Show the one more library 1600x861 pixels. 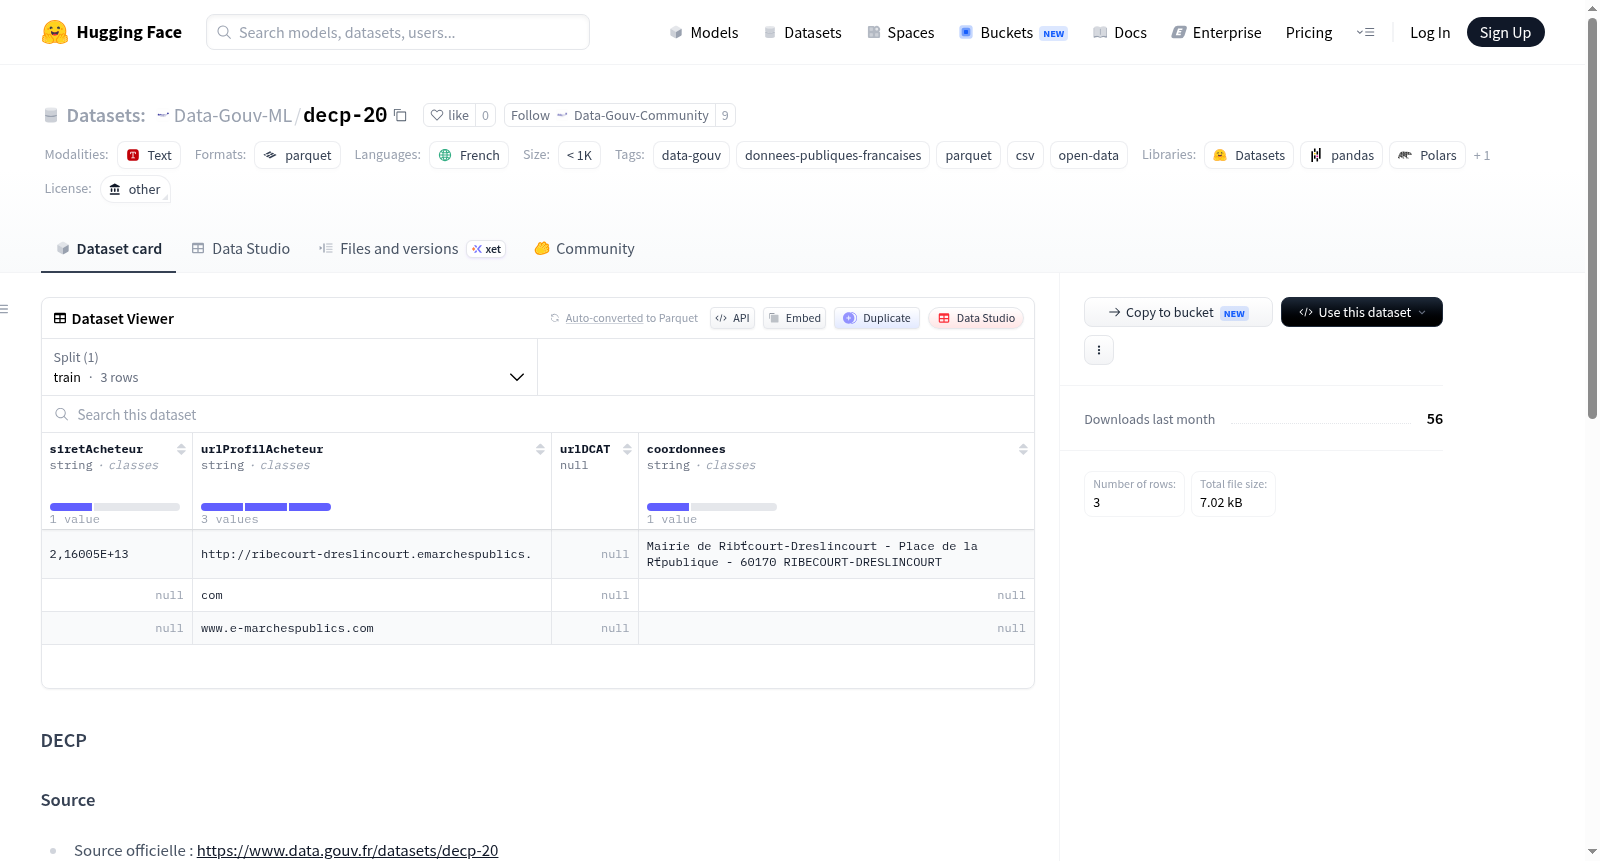tap(1482, 155)
